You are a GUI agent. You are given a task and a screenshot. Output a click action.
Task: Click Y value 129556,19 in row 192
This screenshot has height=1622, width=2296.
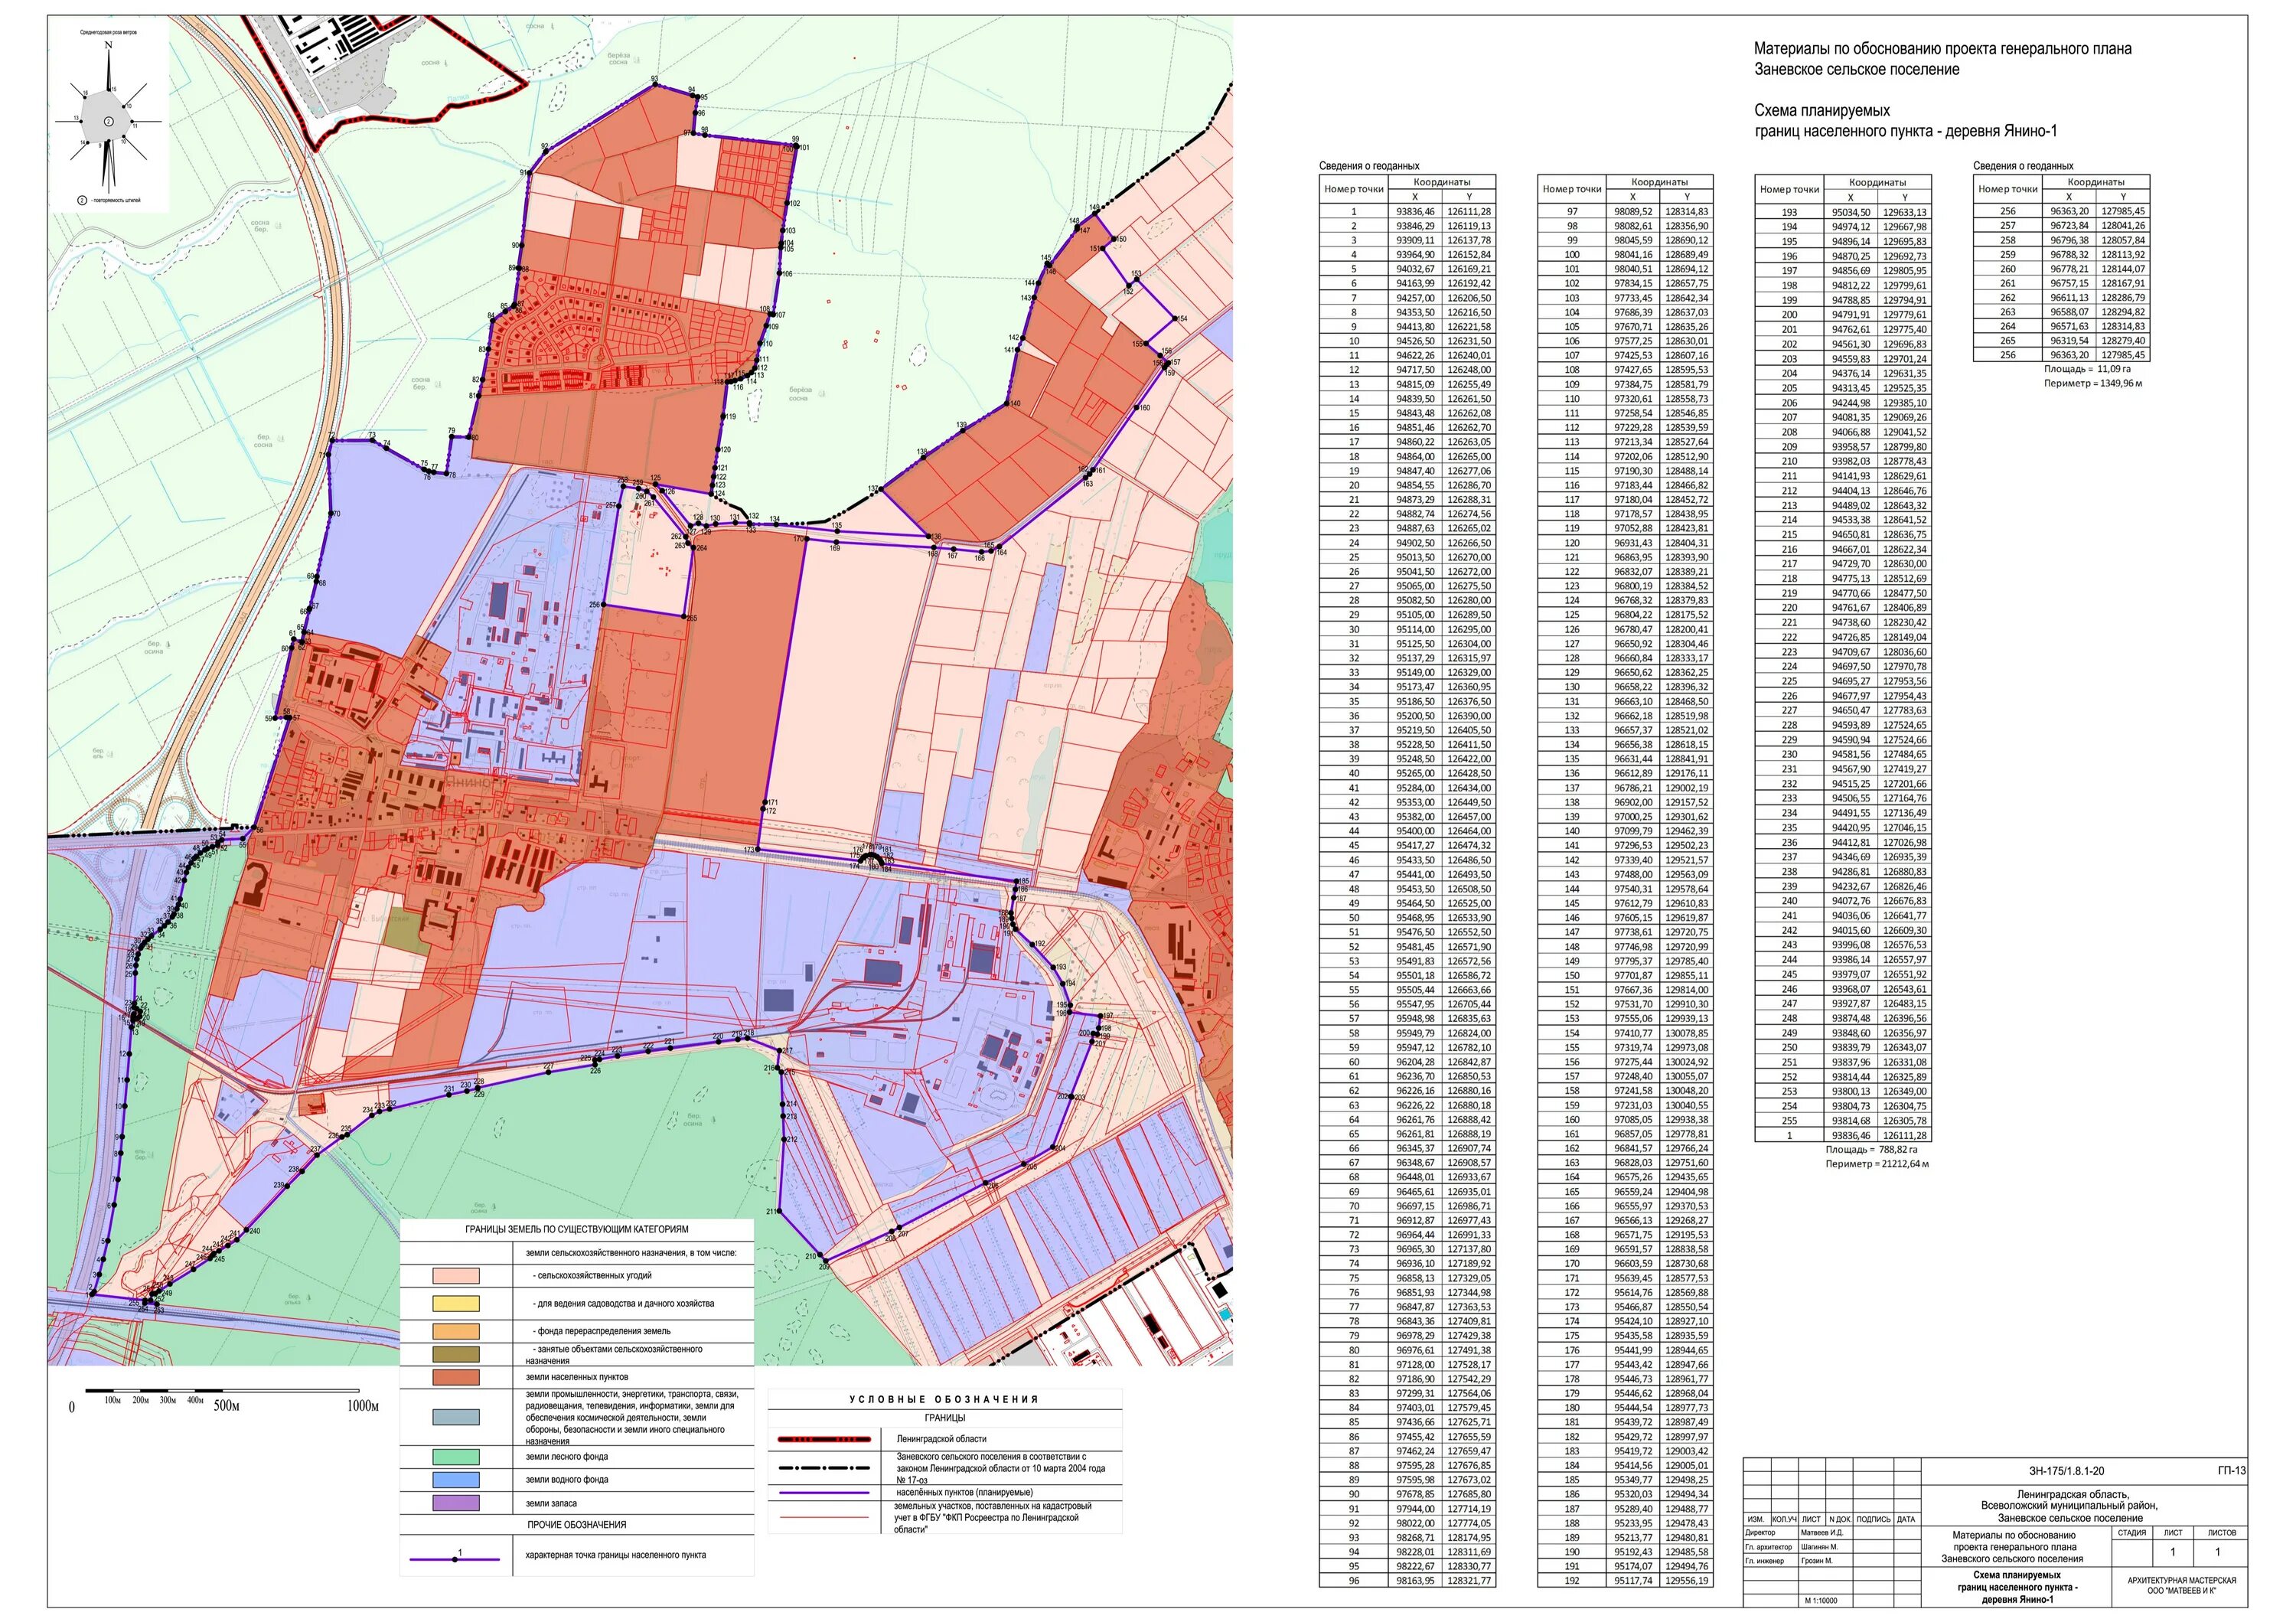coord(1687,1581)
